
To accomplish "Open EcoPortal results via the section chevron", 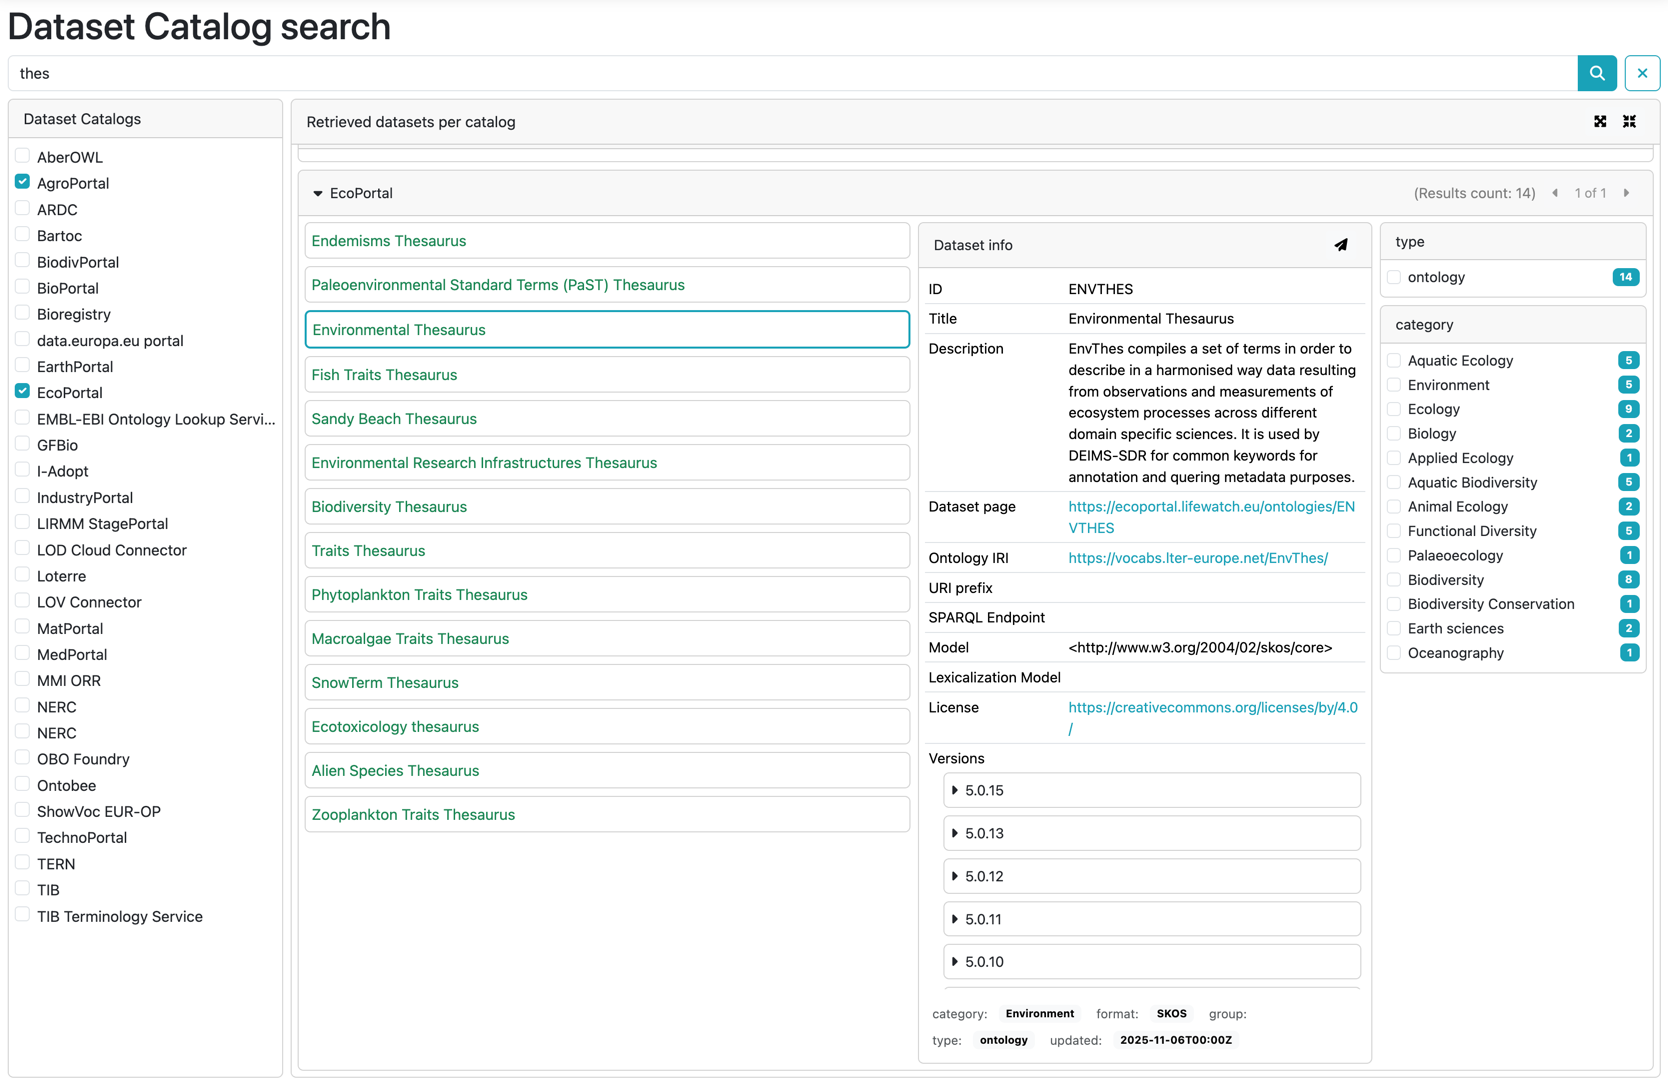I will coord(318,193).
